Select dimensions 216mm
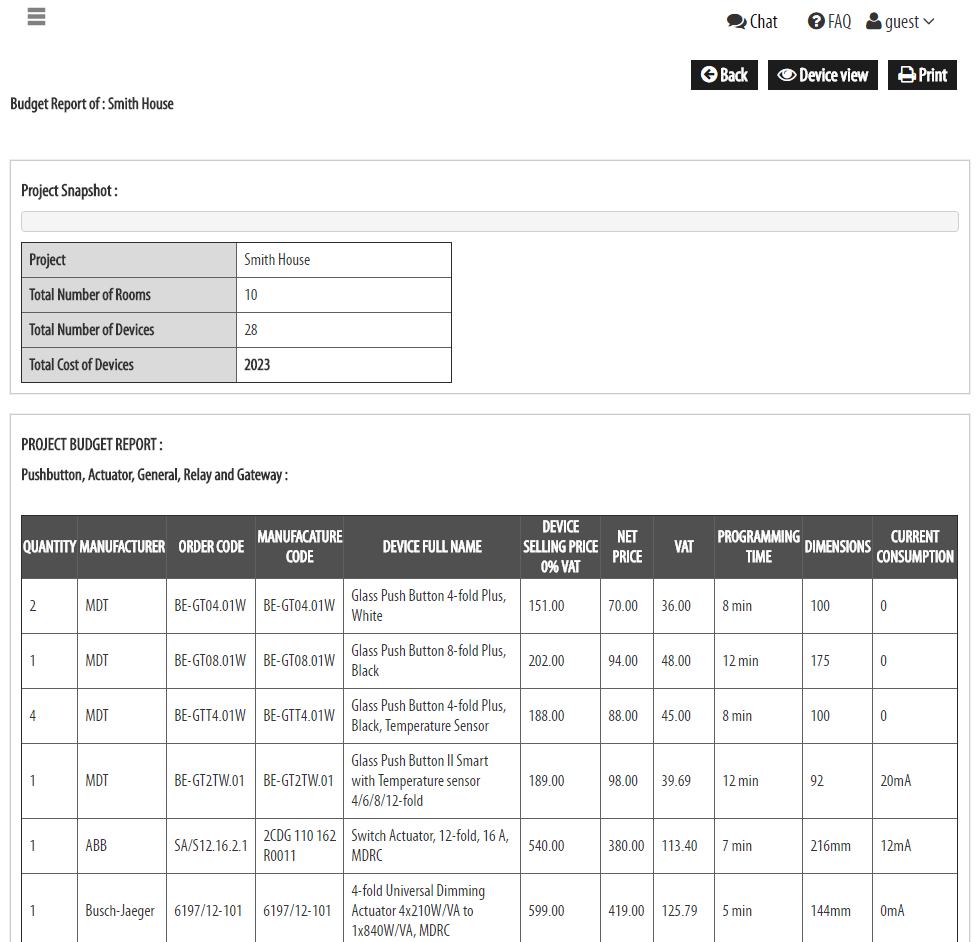This screenshot has width=977, height=942. tap(837, 846)
